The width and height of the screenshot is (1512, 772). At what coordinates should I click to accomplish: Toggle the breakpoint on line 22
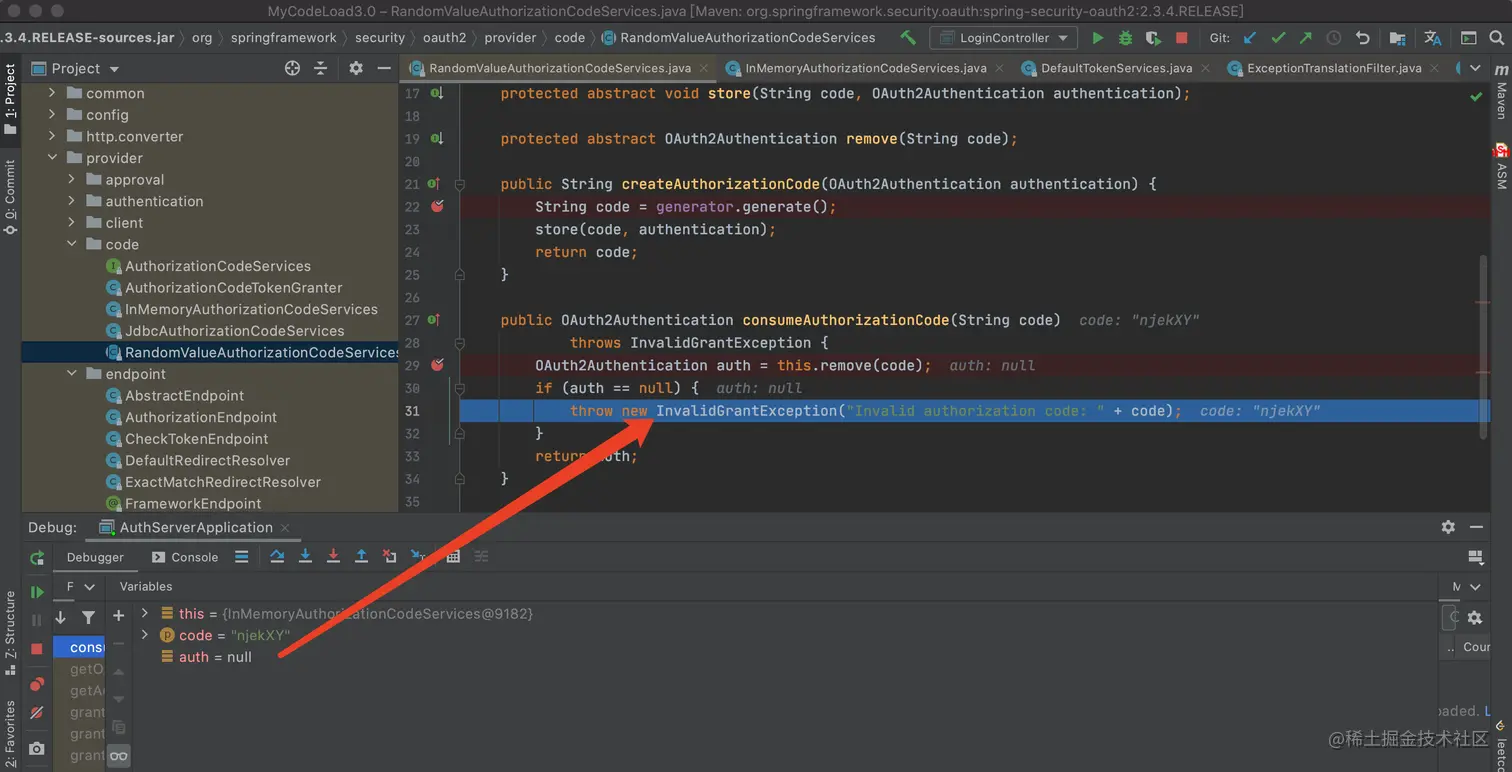point(437,206)
